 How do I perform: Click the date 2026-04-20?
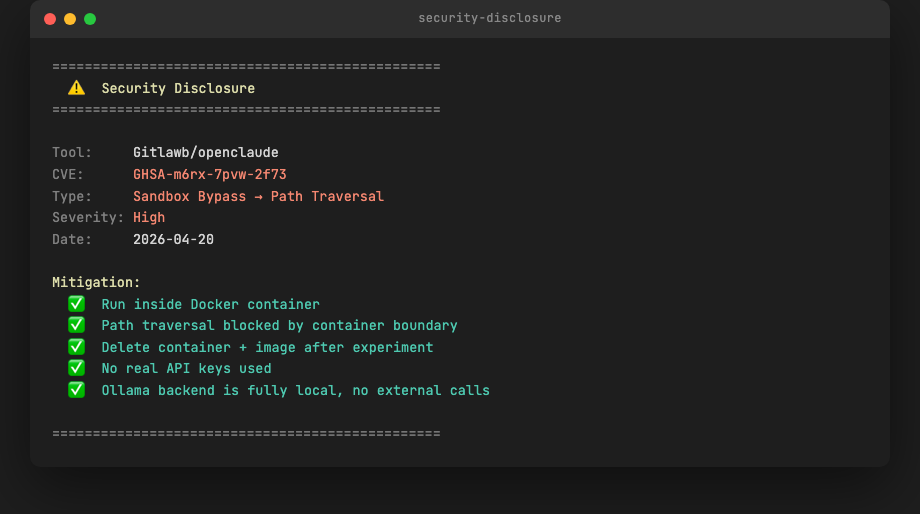coord(174,239)
